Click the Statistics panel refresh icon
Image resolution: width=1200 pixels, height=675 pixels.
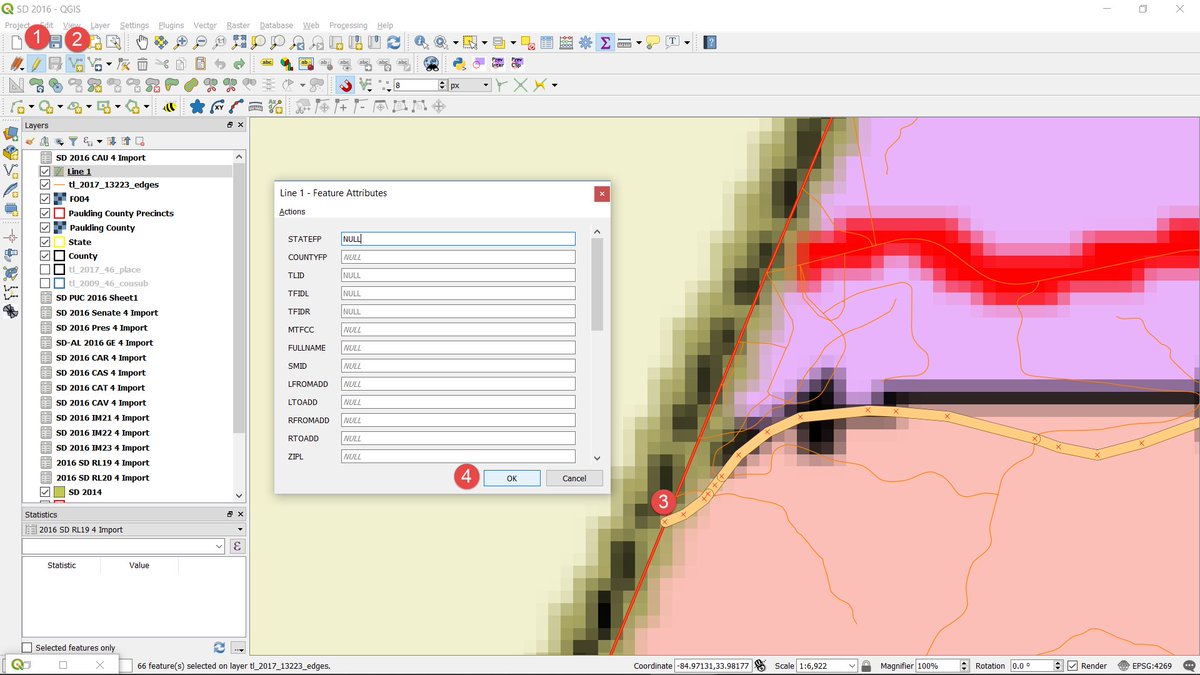(x=219, y=648)
